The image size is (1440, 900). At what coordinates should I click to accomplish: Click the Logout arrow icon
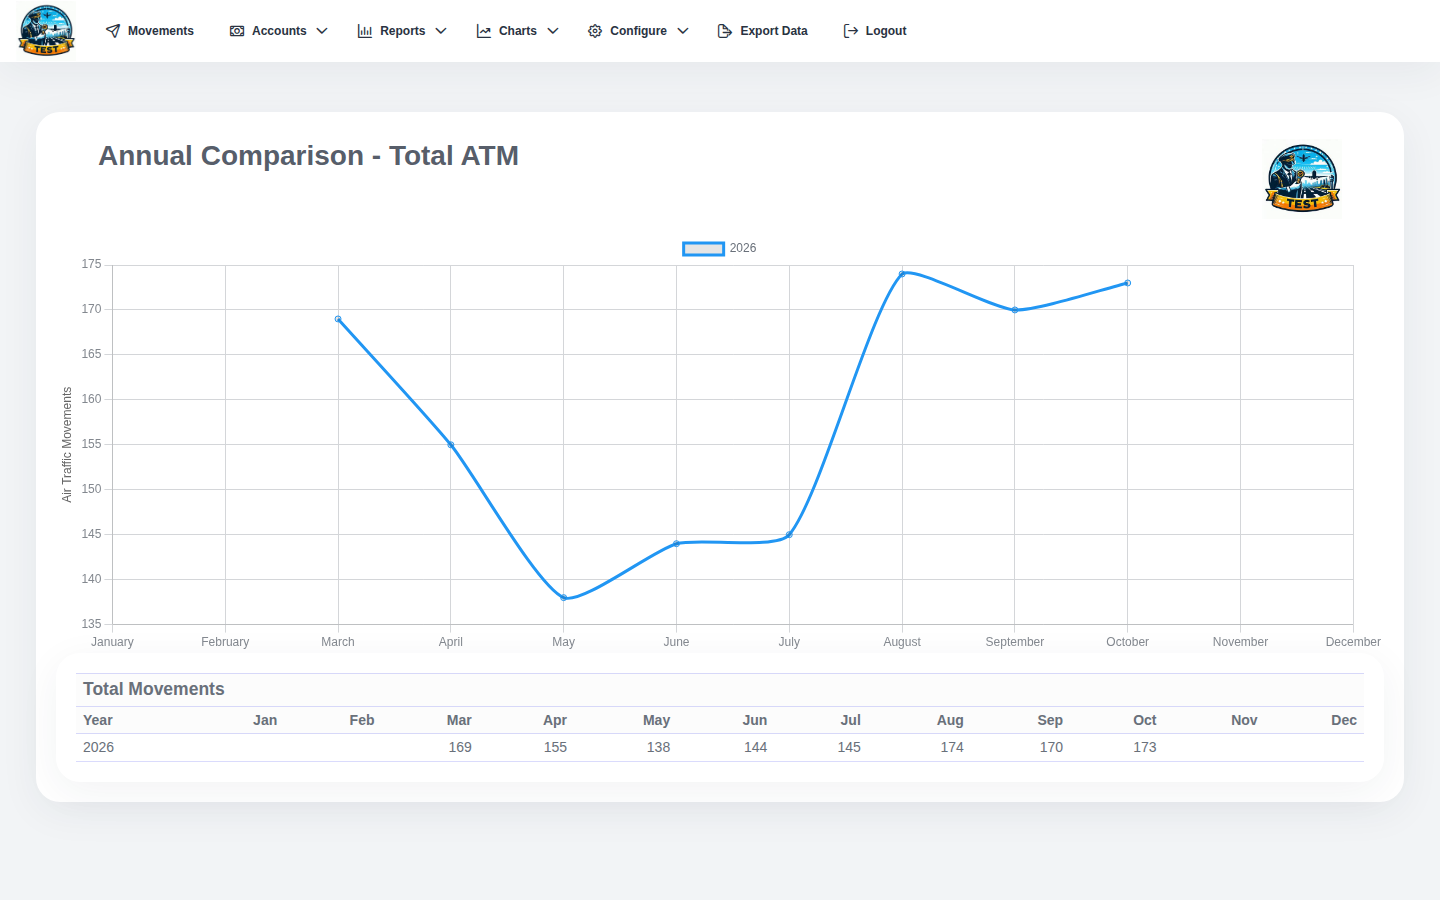click(851, 31)
